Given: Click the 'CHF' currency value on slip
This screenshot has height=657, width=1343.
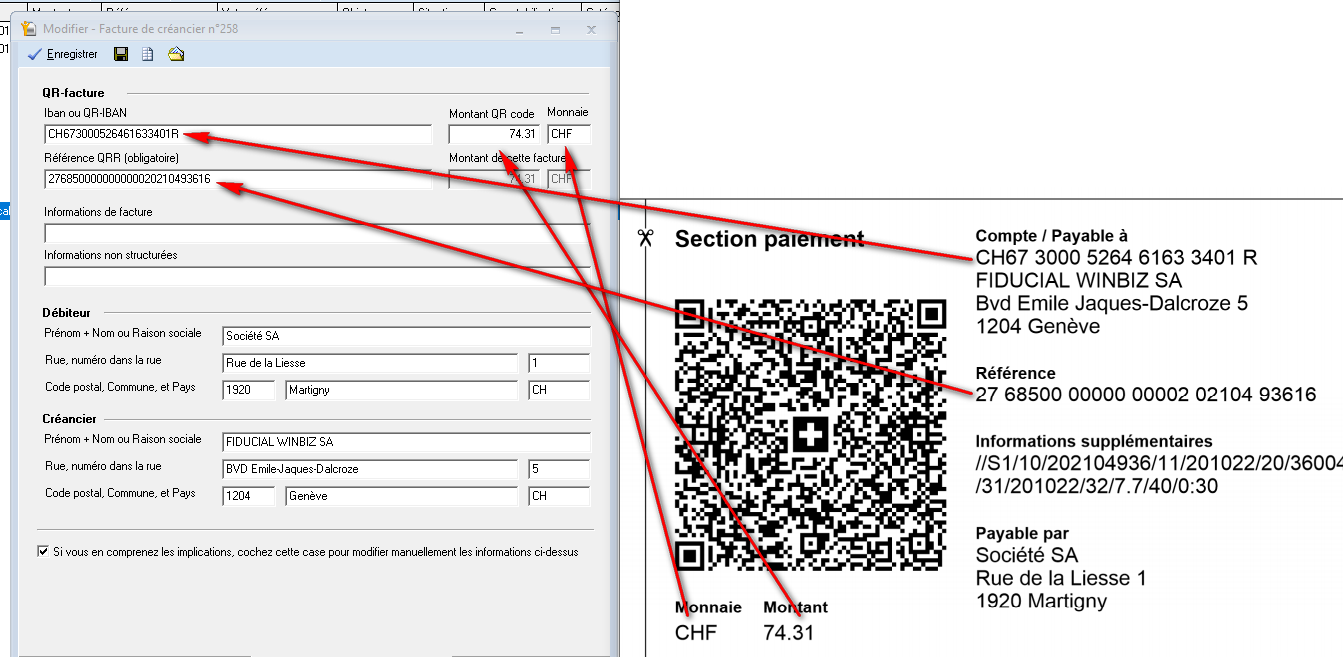Looking at the screenshot, I should 696,633.
